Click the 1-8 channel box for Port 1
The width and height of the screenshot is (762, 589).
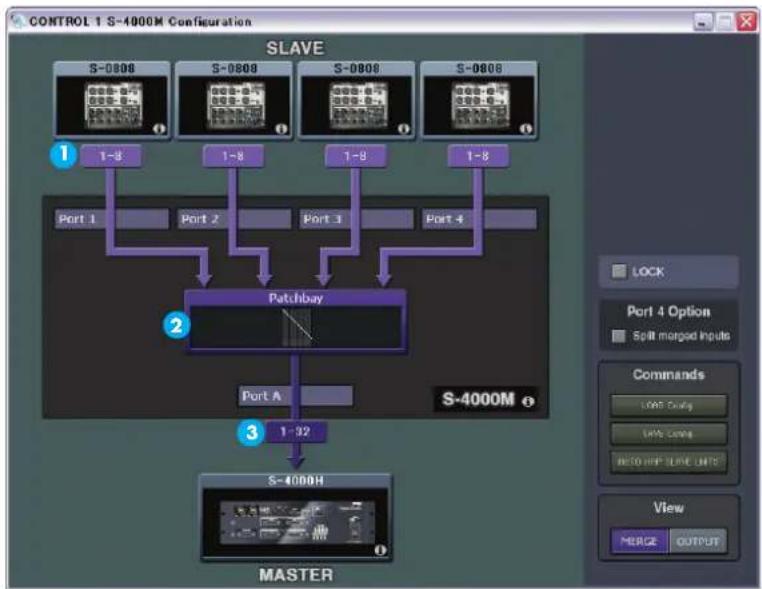pyautogui.click(x=111, y=156)
